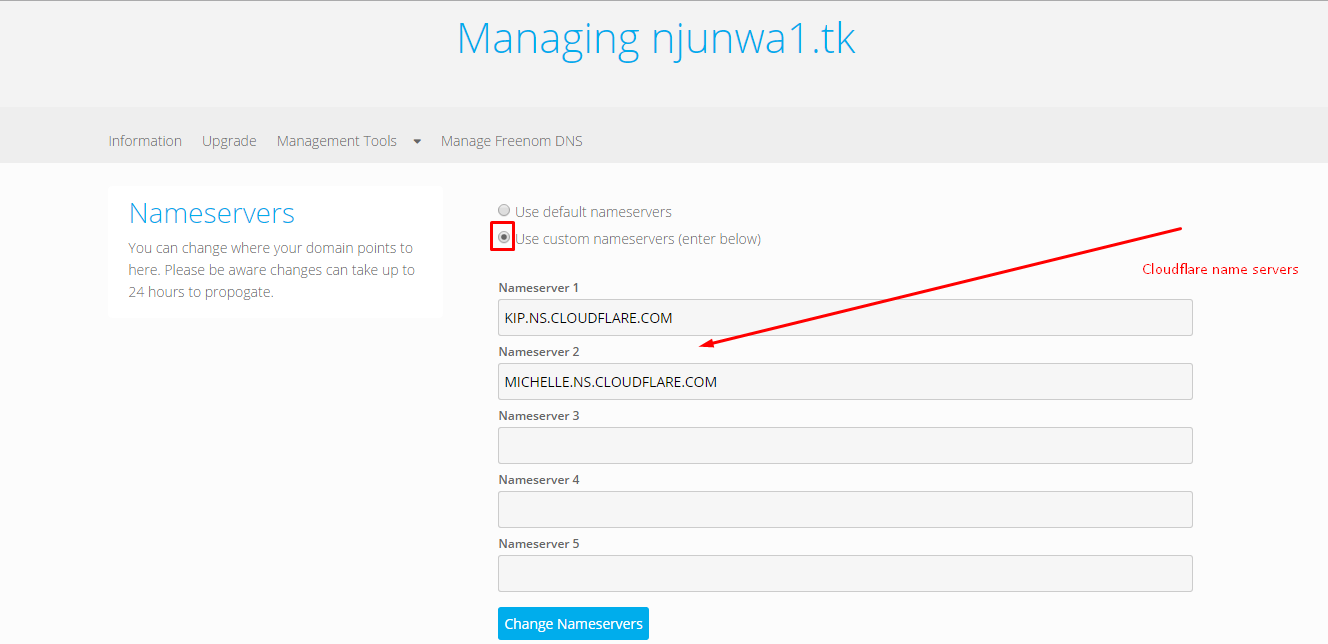Go to the Upgrade page
Screen dimensions: 1328x644
[229, 141]
